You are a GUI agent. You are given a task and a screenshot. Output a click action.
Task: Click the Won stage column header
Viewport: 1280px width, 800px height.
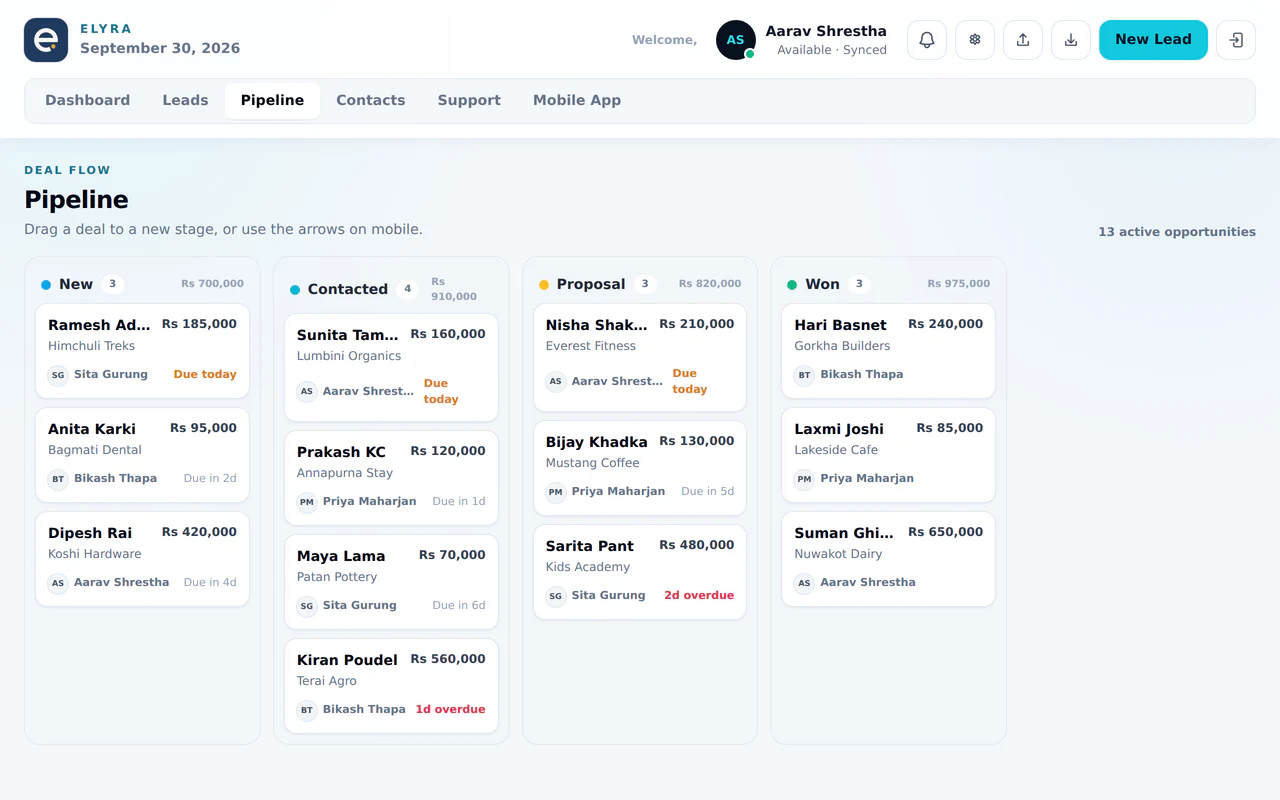coord(888,284)
